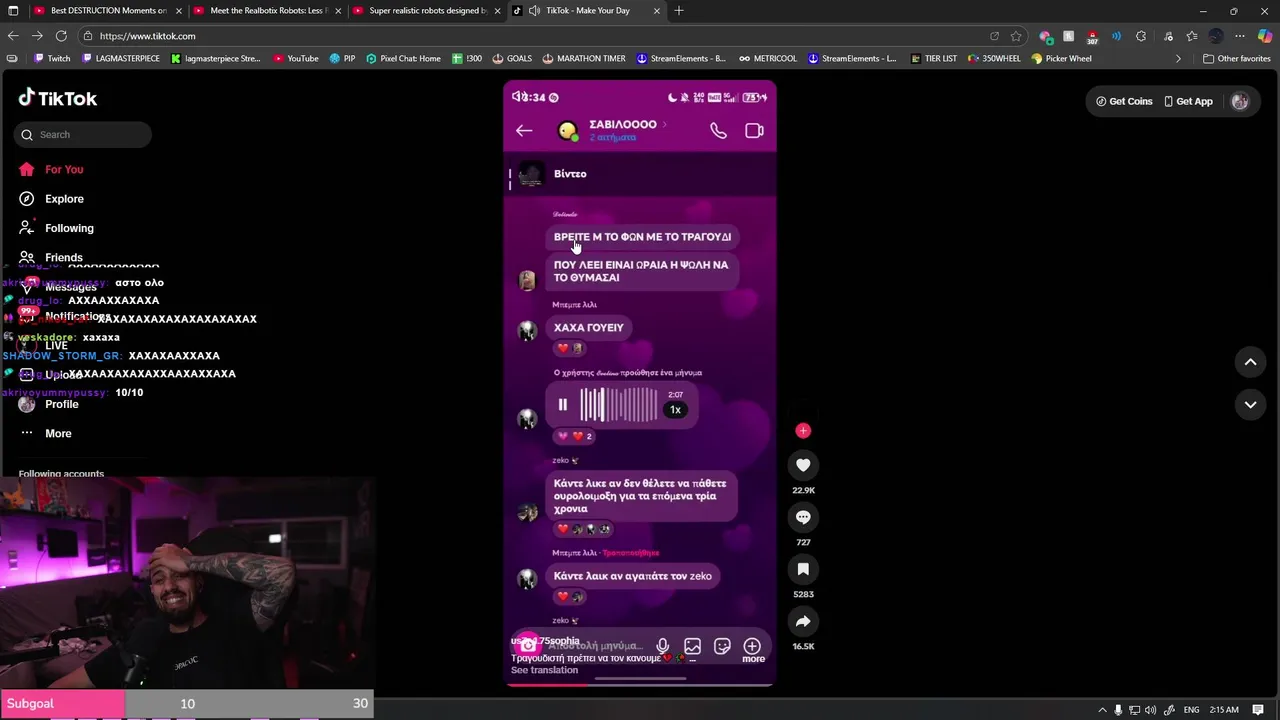
Task: Open the LAGMASTERPIECE bookmark
Action: [x=119, y=59]
